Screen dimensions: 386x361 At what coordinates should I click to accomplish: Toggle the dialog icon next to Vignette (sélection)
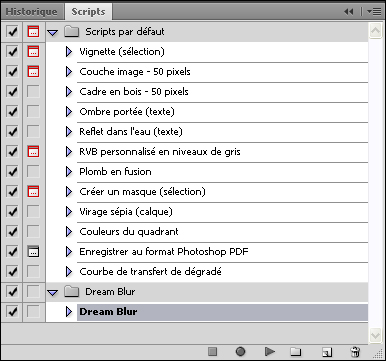(x=33, y=52)
